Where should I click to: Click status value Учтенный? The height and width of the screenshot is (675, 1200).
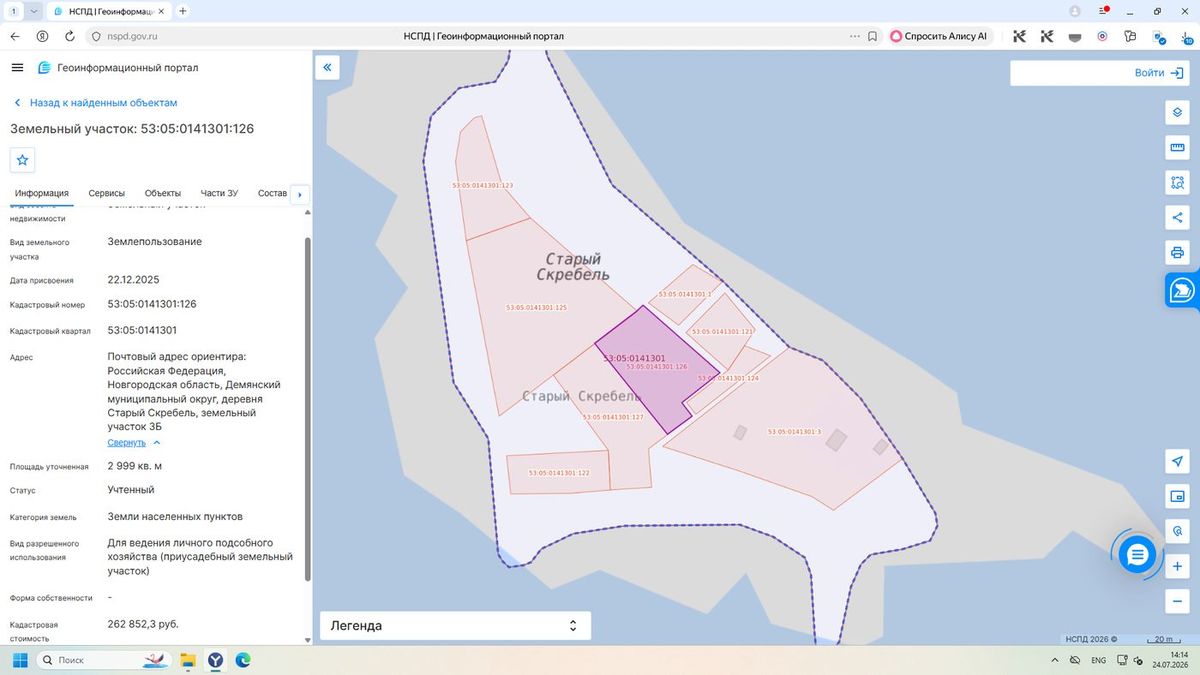point(131,490)
